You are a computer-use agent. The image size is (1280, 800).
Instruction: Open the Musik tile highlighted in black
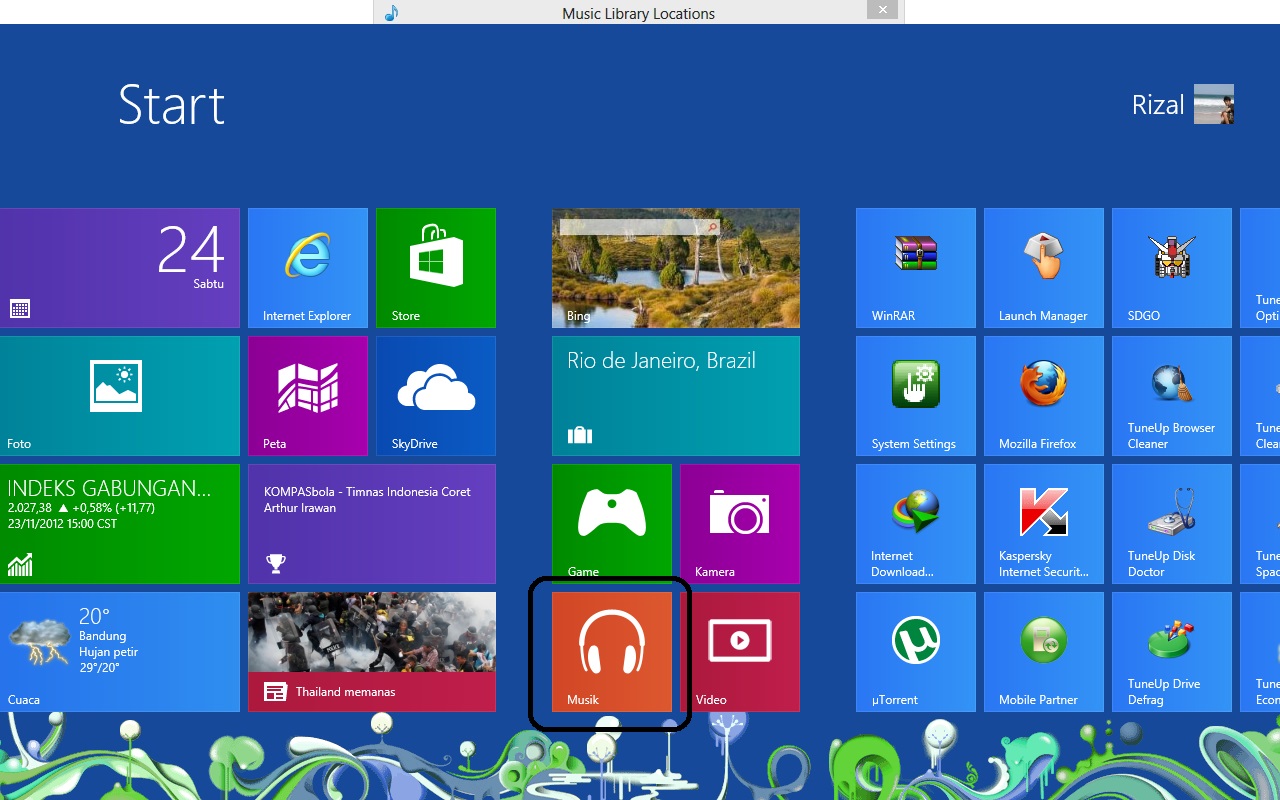(x=610, y=650)
